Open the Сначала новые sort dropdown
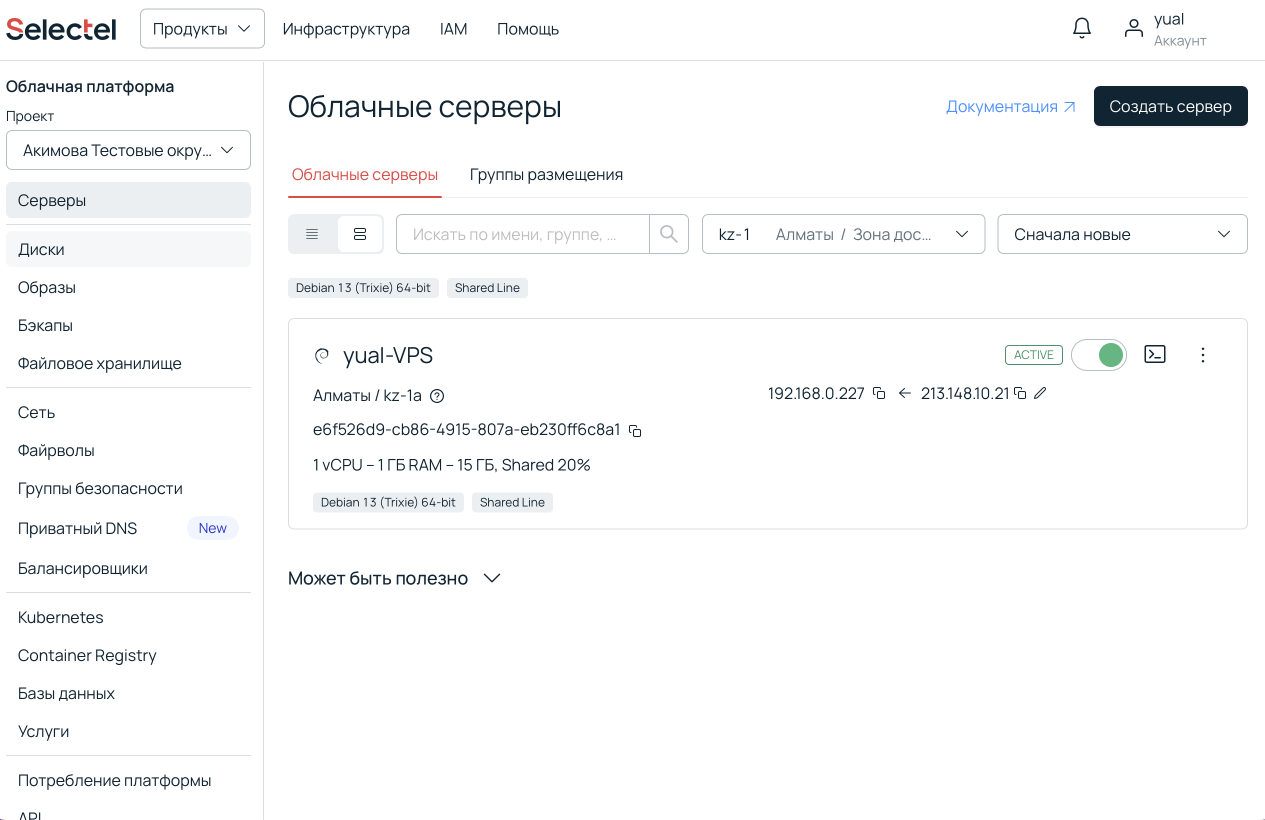This screenshot has height=820, width=1265. (x=1123, y=234)
